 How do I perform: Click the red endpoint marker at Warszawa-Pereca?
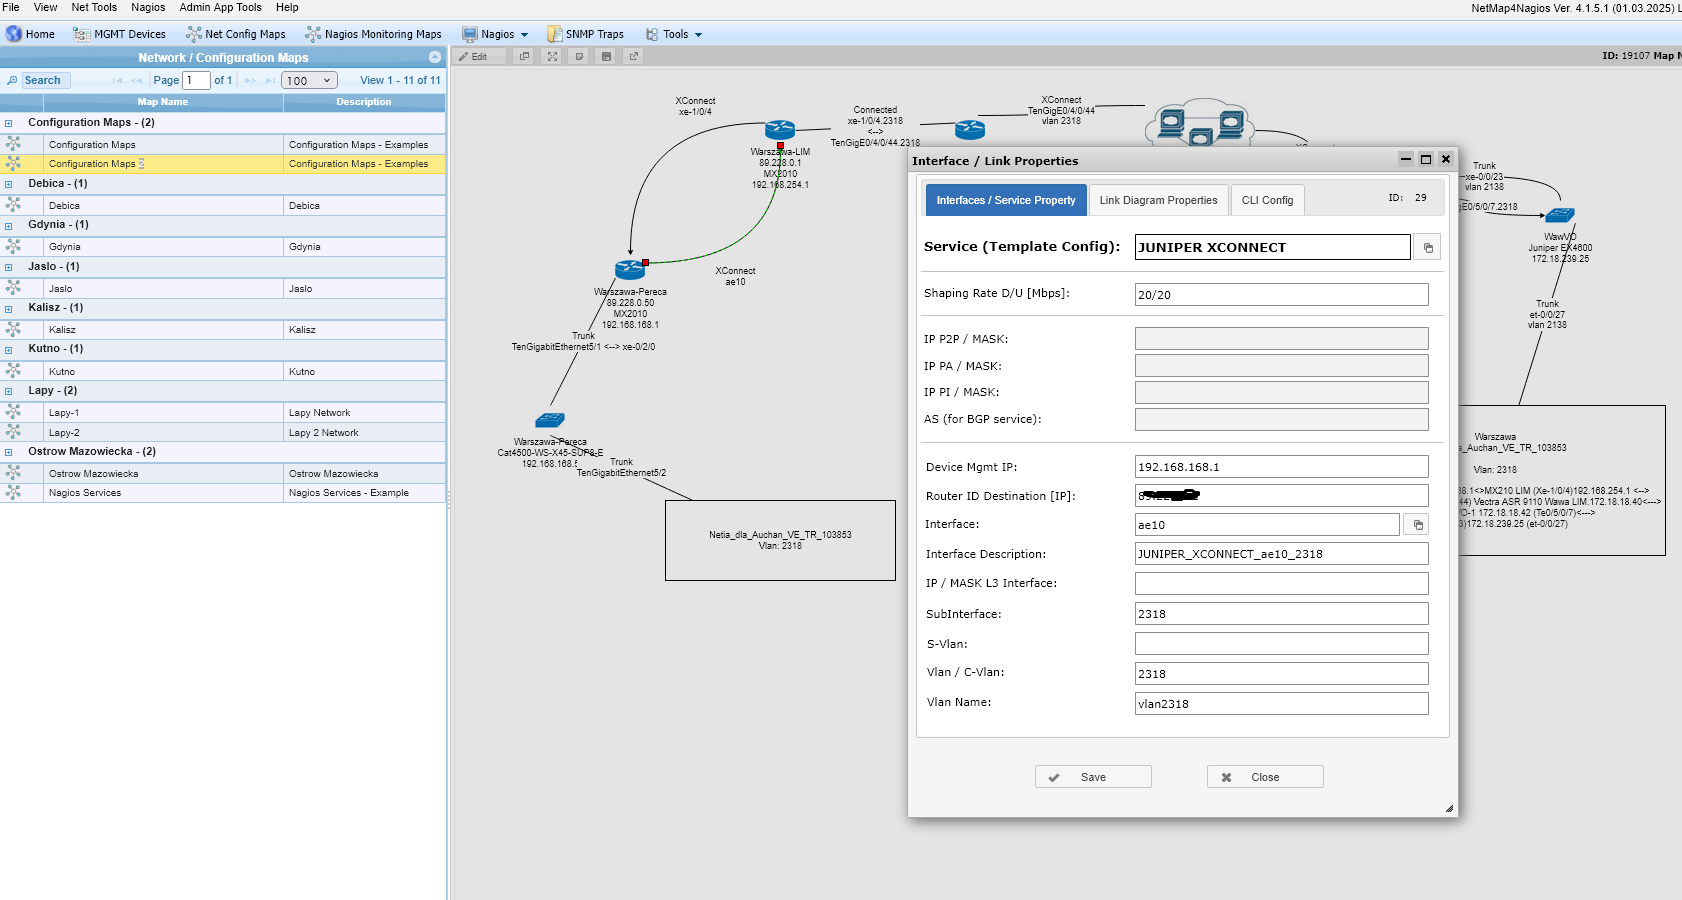click(646, 262)
